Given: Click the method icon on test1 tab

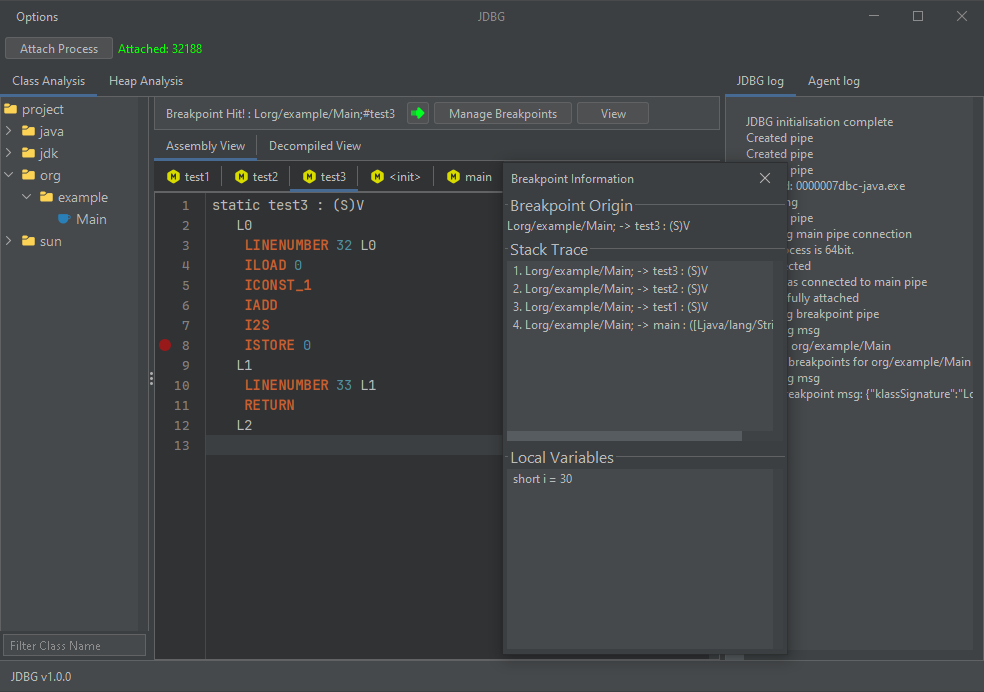Looking at the screenshot, I should pos(174,177).
